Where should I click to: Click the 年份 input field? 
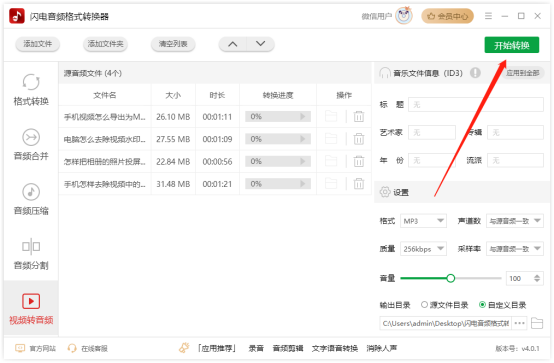tap(432, 160)
